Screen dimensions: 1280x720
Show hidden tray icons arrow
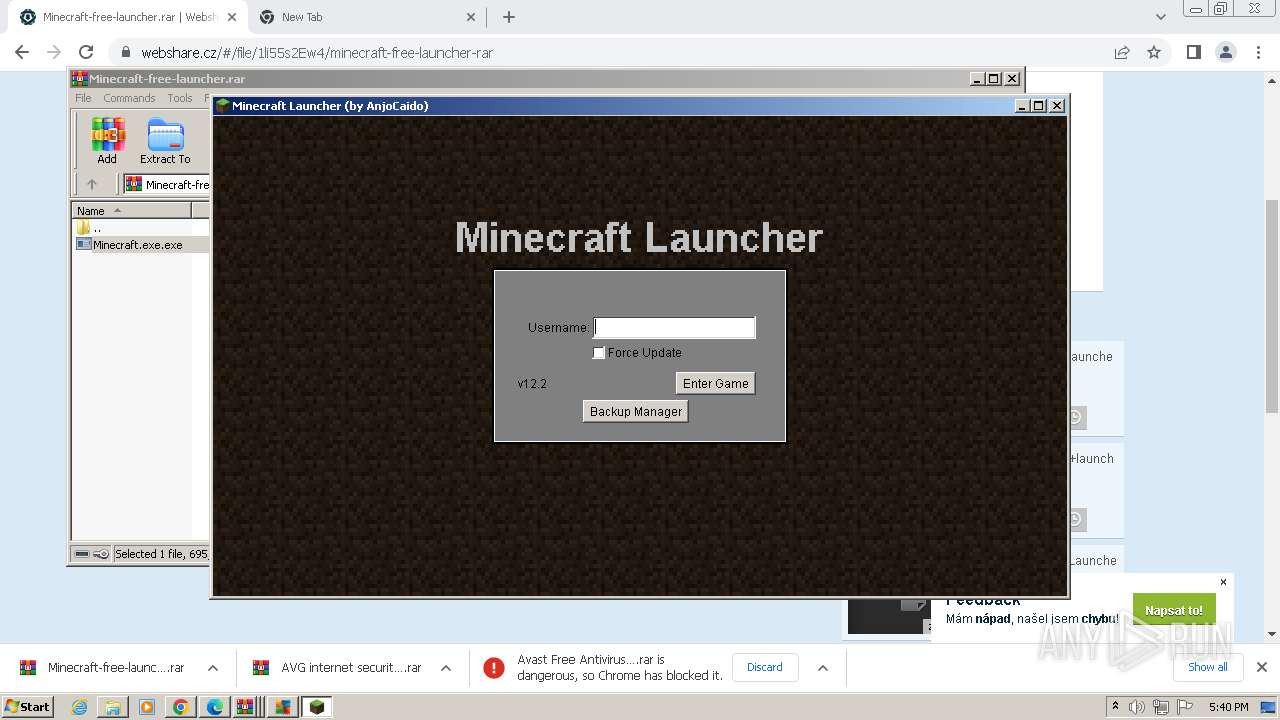(1115, 706)
